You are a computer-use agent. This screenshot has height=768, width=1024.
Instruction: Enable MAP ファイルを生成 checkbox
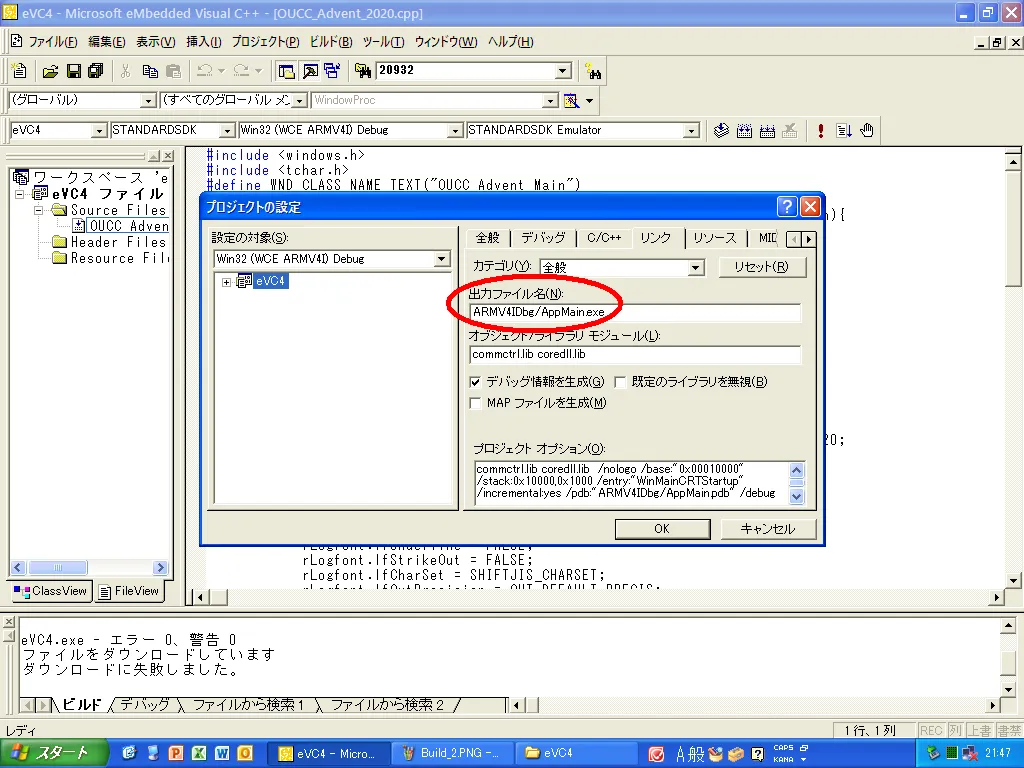pos(475,403)
